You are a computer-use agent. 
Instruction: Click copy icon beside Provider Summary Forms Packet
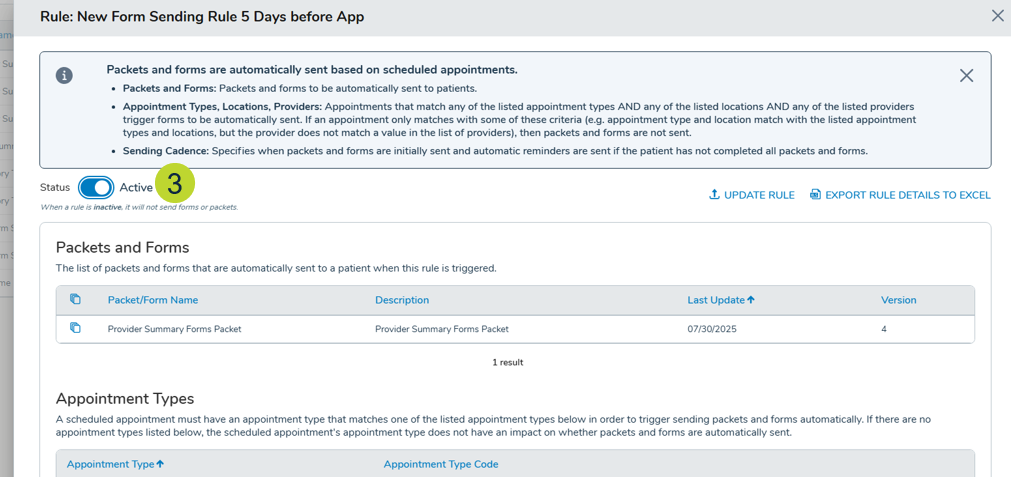75,328
